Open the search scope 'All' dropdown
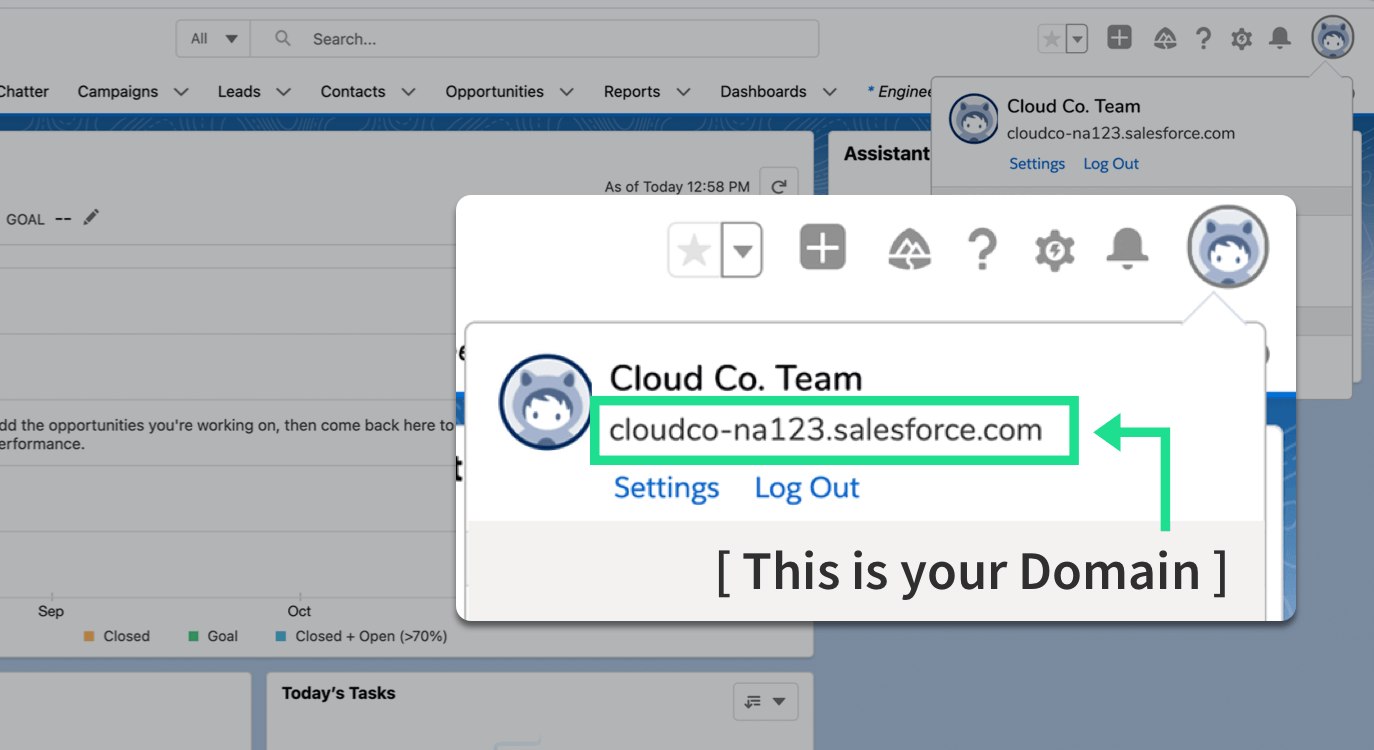1374x750 pixels. [213, 39]
